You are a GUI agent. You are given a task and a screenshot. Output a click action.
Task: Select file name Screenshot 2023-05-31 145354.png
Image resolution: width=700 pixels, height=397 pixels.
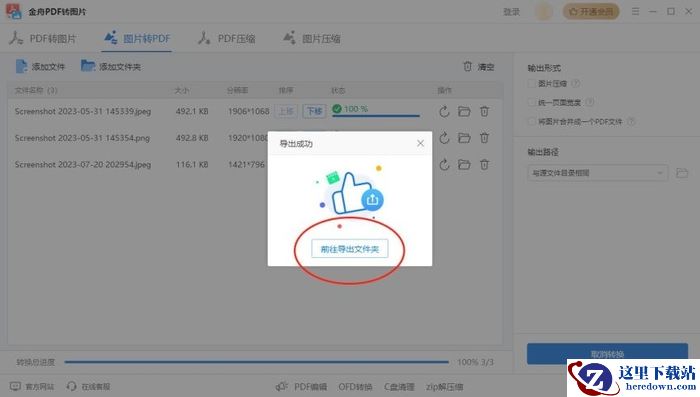click(82, 138)
